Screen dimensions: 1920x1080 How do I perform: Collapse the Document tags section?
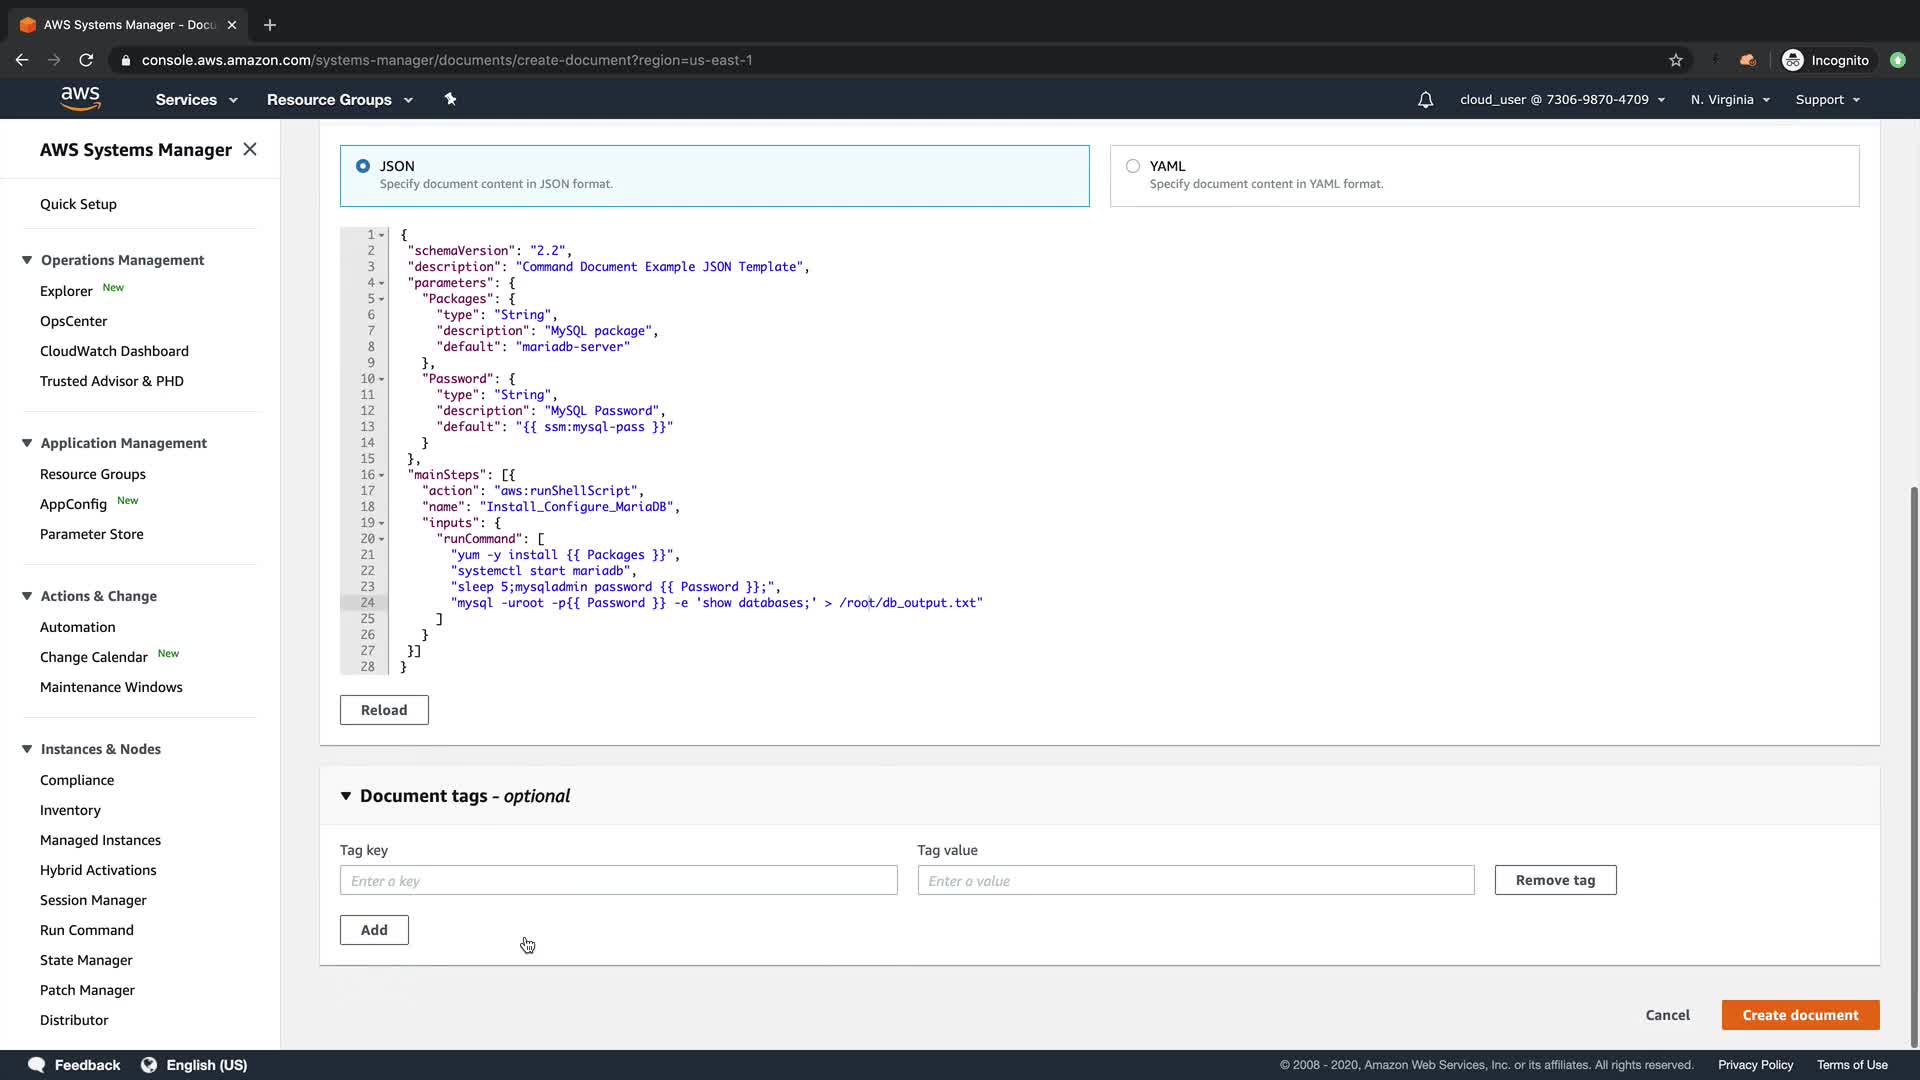346,796
